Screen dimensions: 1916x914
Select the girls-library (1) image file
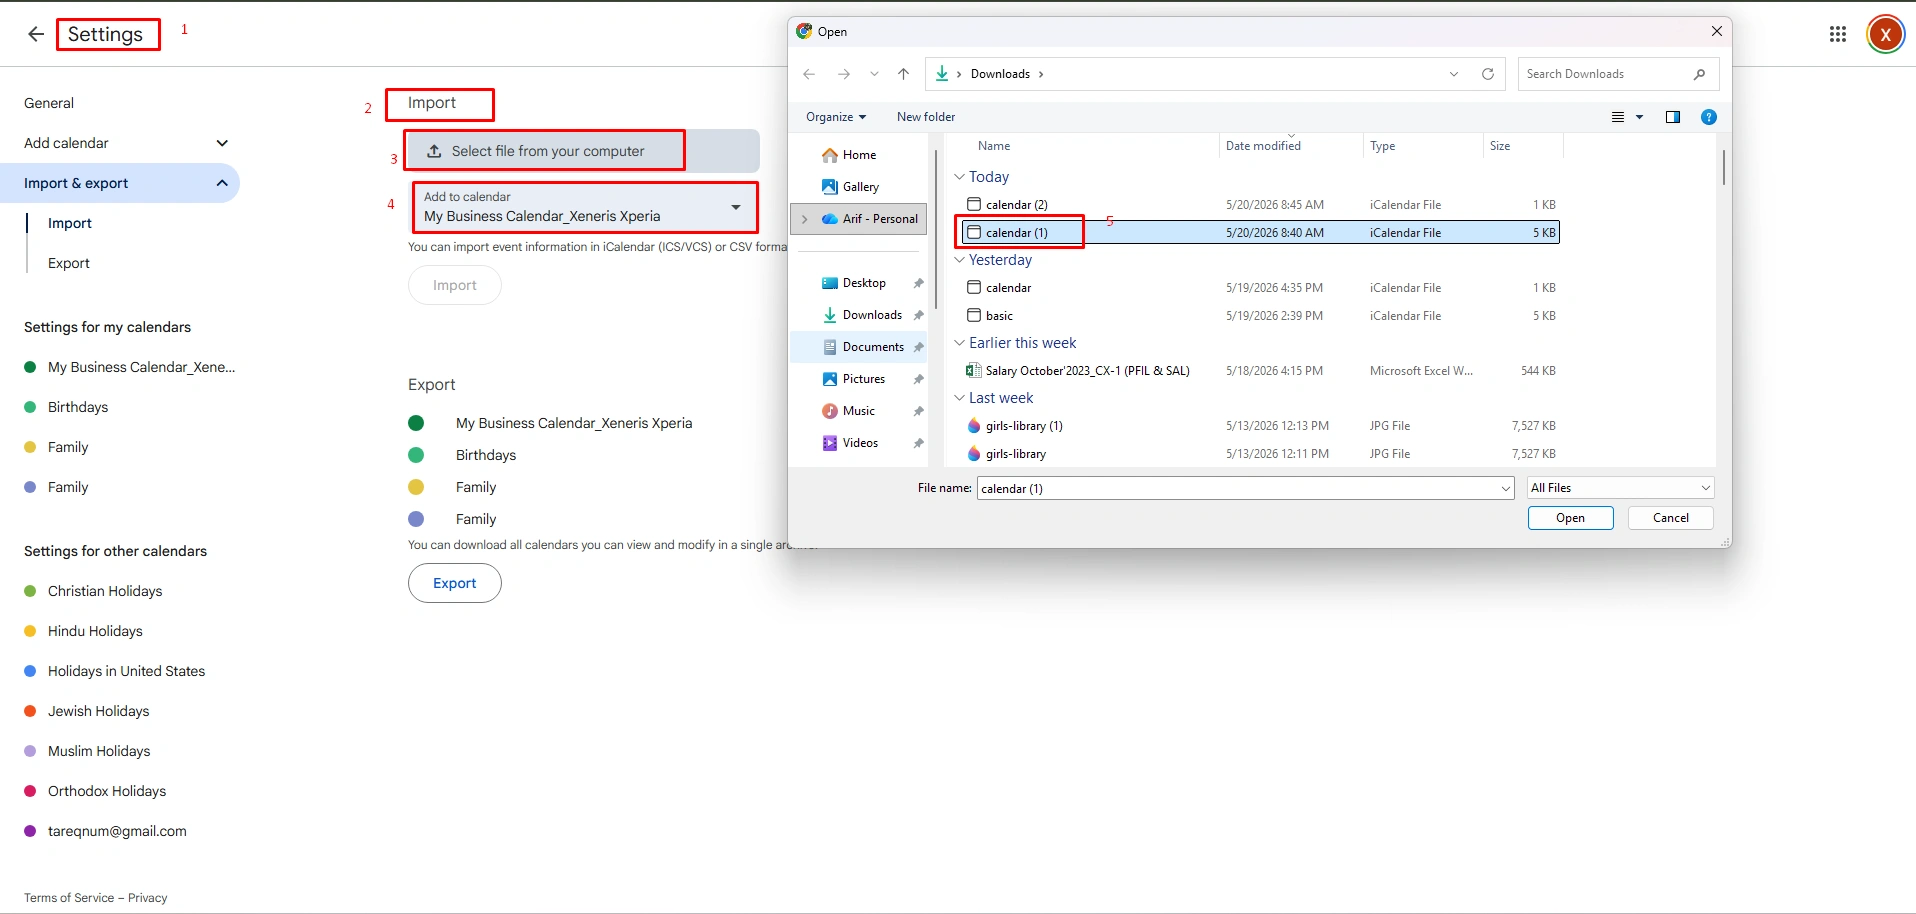point(1260,426)
